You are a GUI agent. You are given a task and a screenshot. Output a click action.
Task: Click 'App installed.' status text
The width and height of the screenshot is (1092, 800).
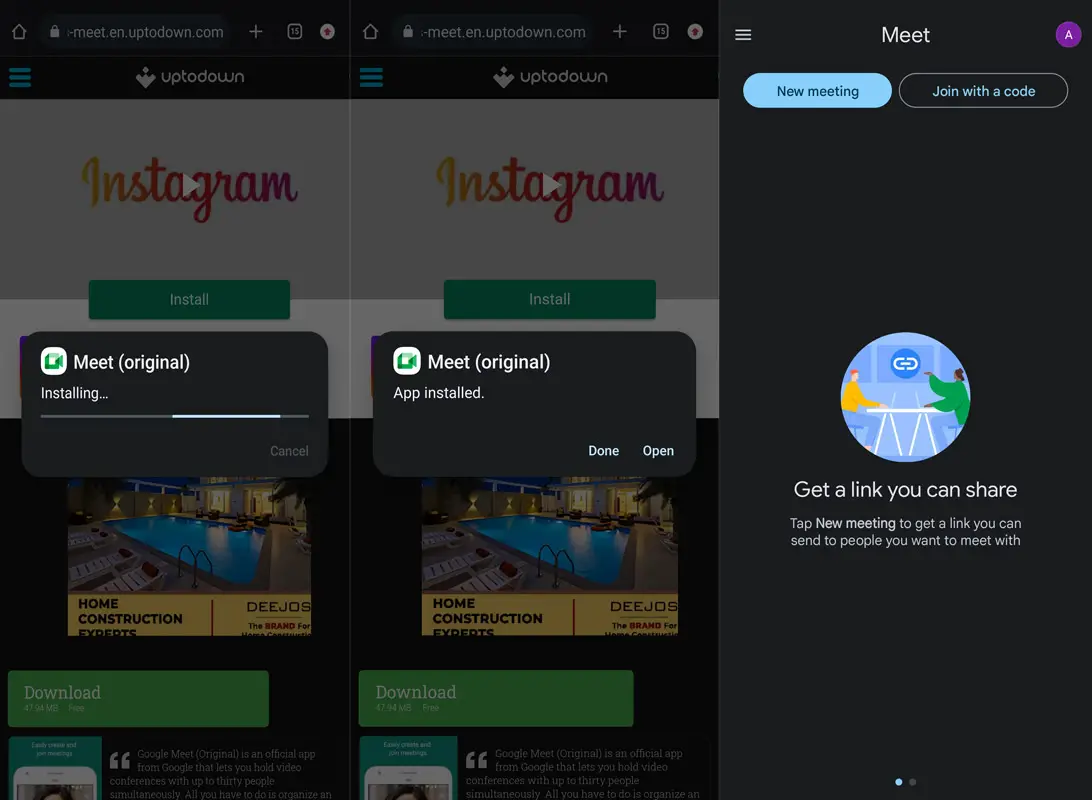point(439,393)
